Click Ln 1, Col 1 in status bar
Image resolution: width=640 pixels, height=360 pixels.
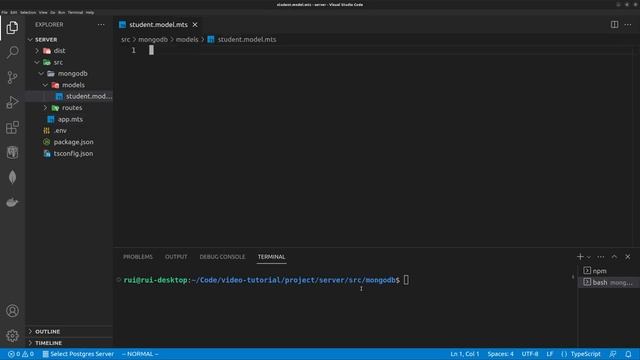(464, 354)
